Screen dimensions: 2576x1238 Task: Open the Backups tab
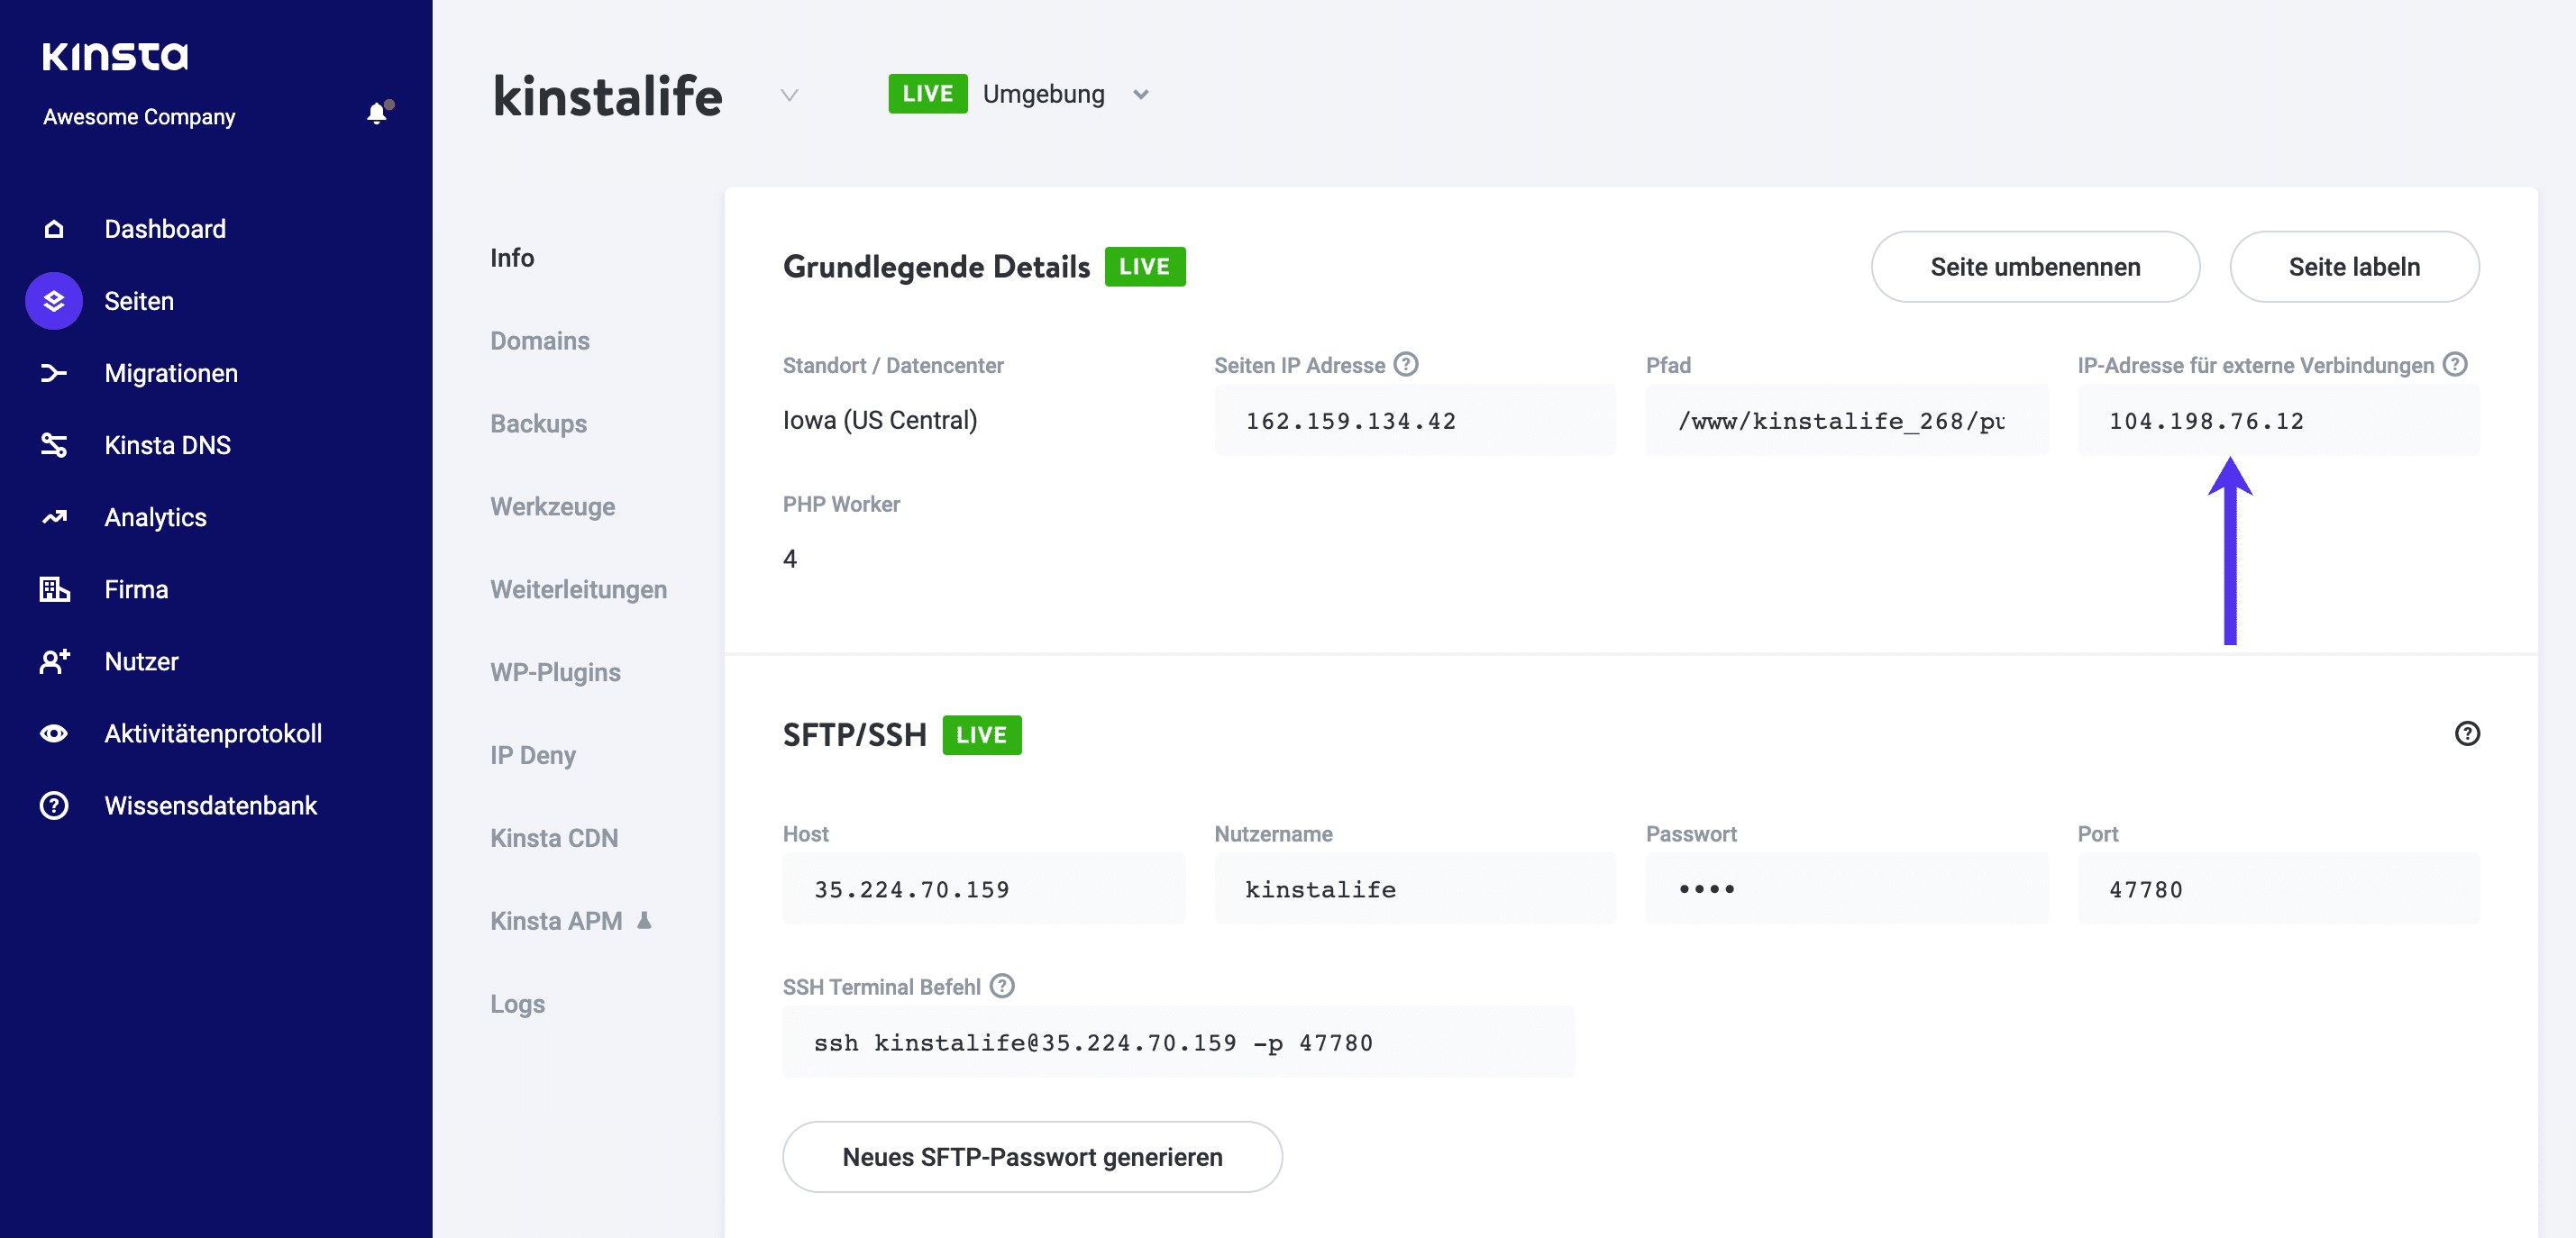[x=538, y=424]
